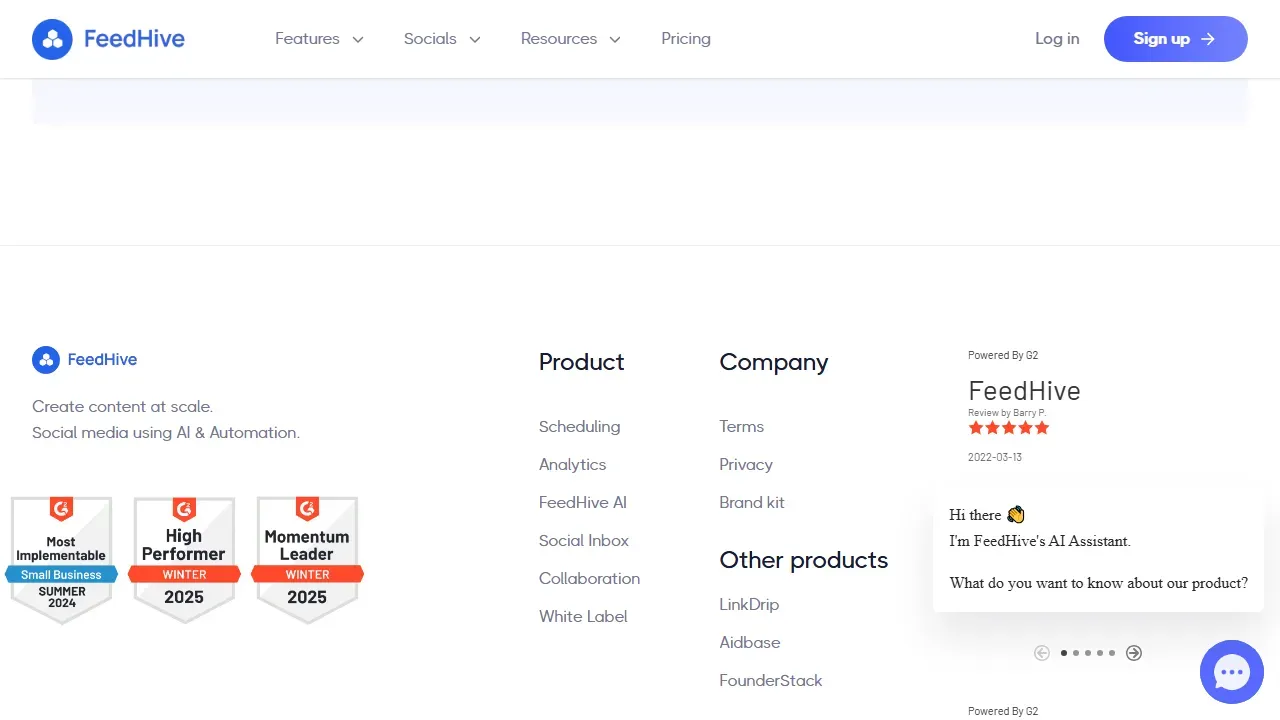Click the AI Assistant greeting message
1280x720 pixels.
(x=1099, y=549)
